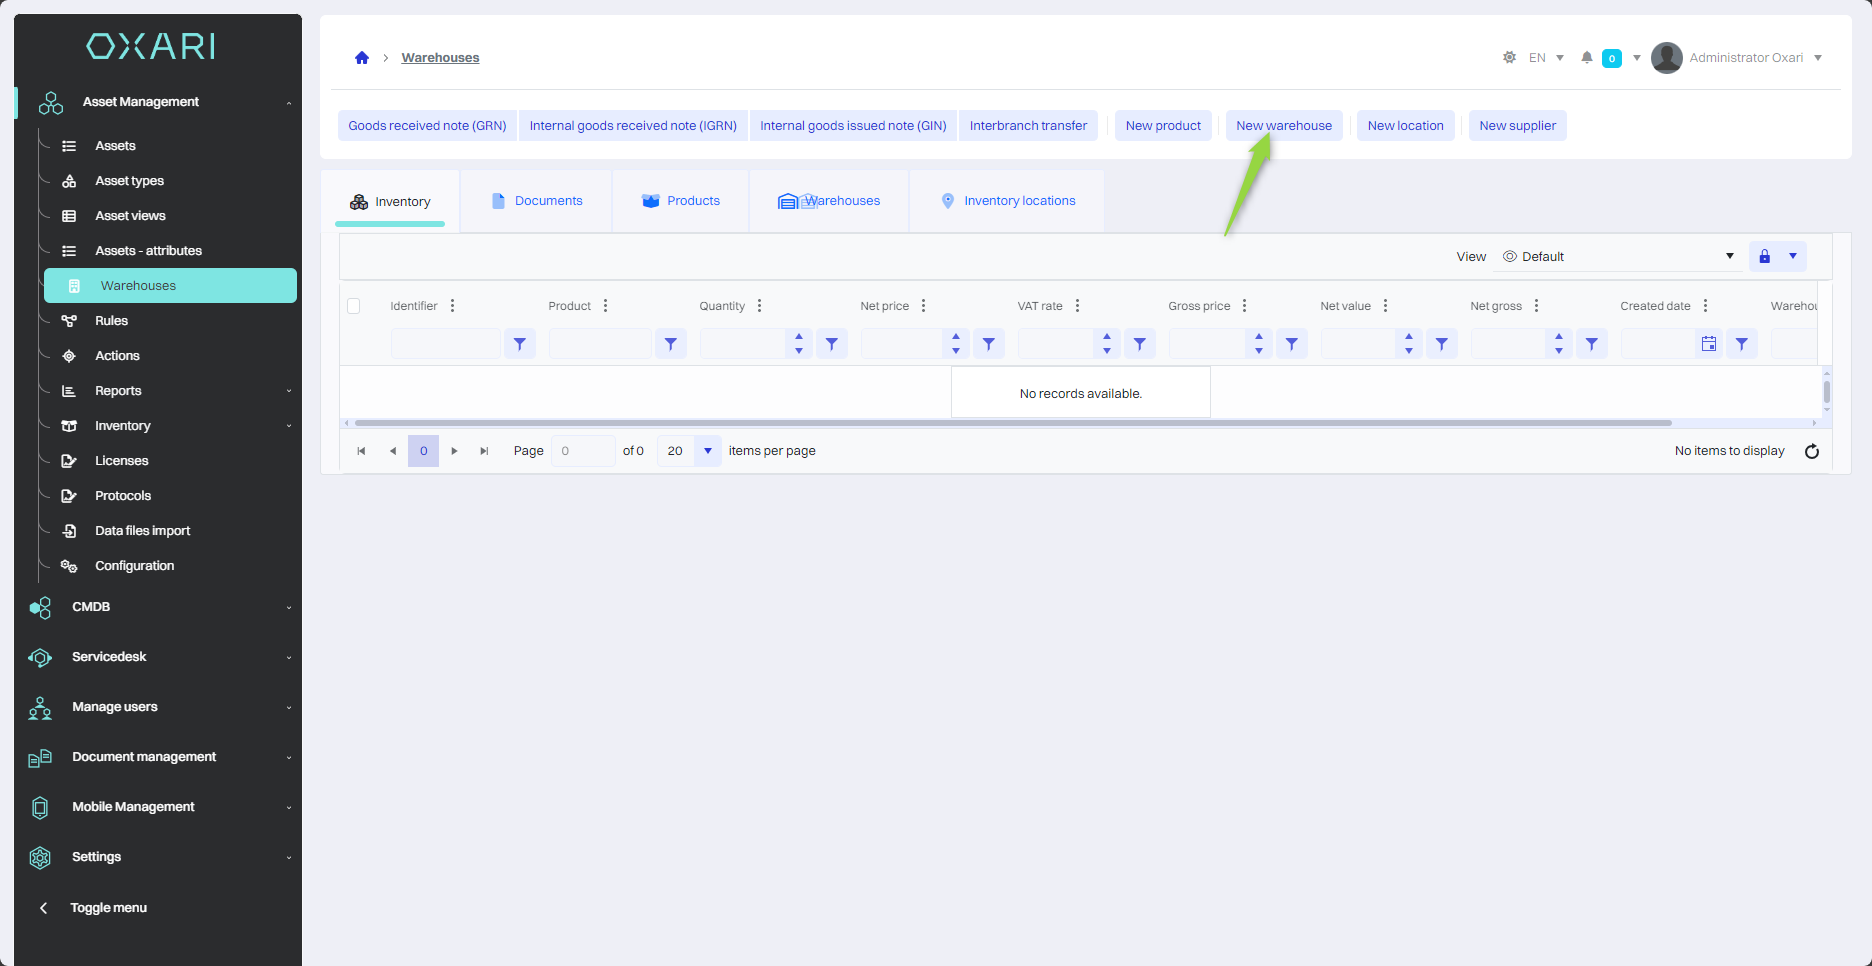1872x966 pixels.
Task: Open the Default view dropdown
Action: 1618,257
